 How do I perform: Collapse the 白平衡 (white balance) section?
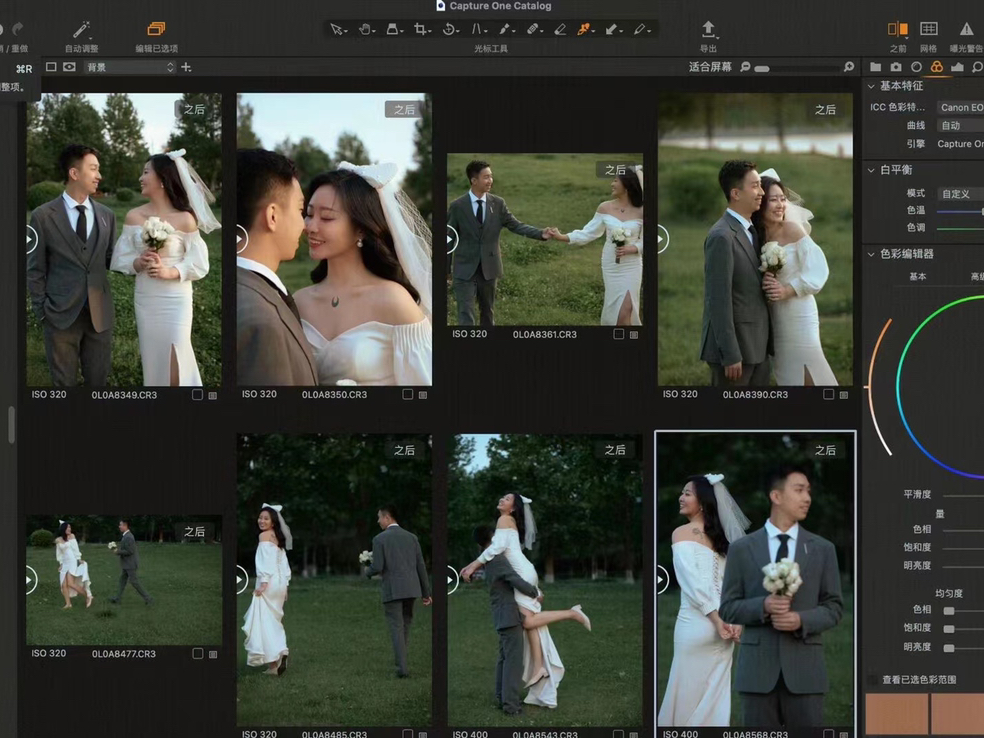click(871, 170)
